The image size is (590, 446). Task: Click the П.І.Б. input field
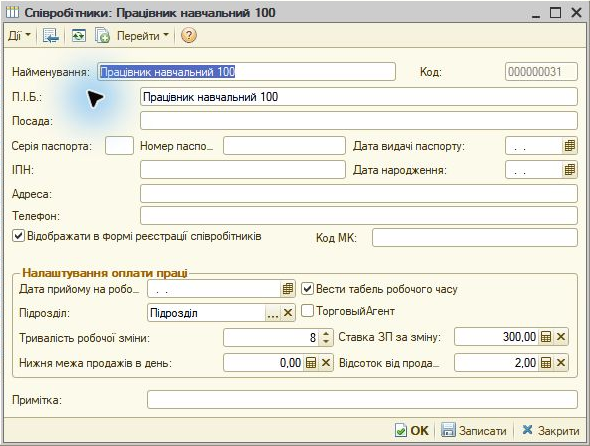tap(359, 97)
